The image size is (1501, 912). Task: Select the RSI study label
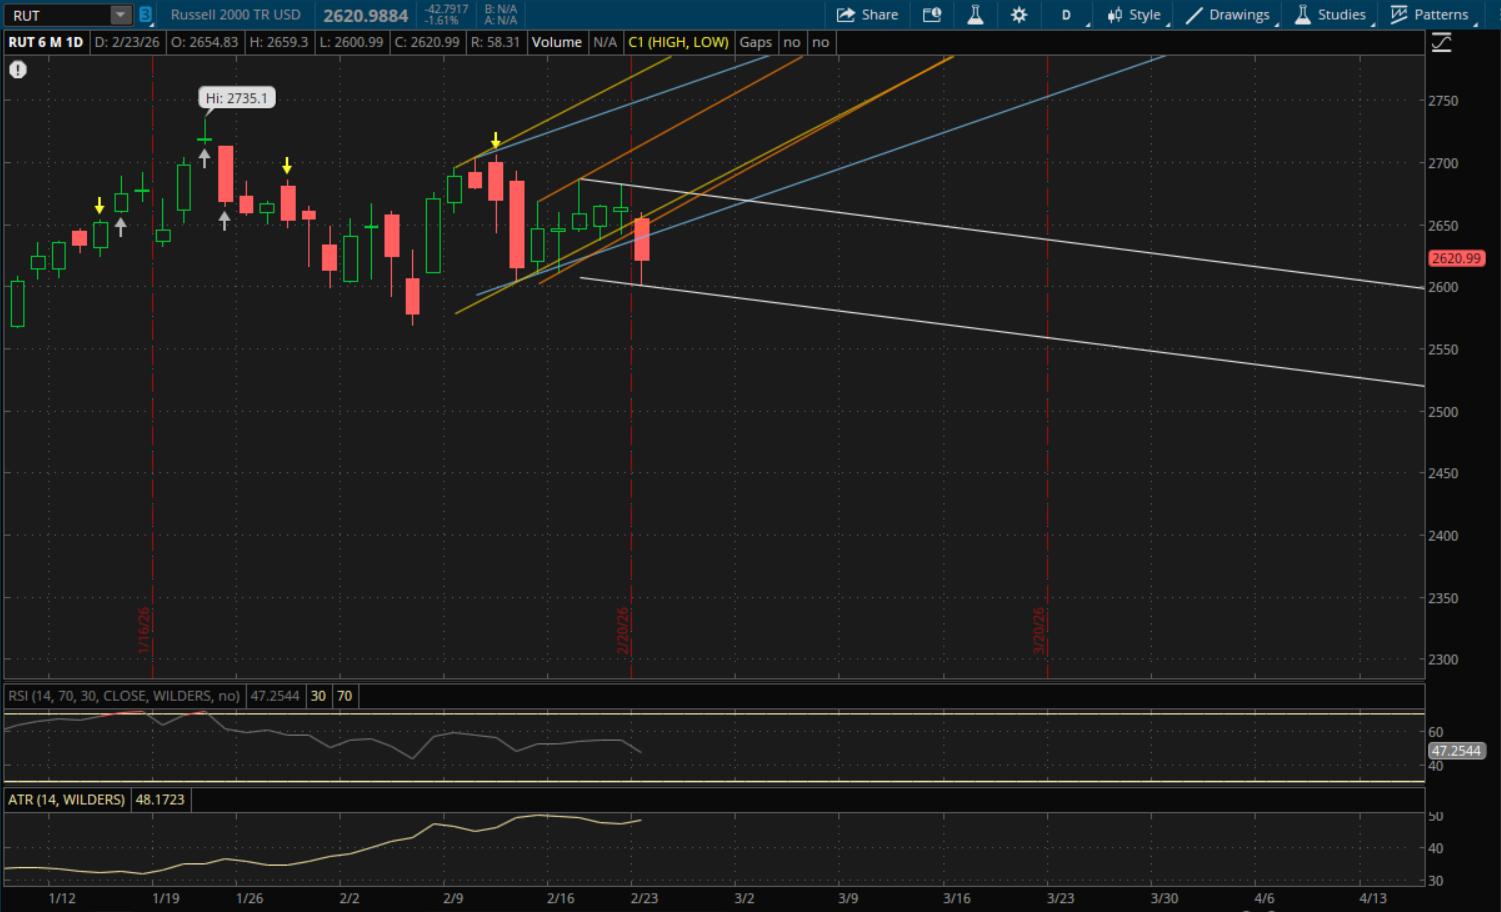tap(124, 696)
